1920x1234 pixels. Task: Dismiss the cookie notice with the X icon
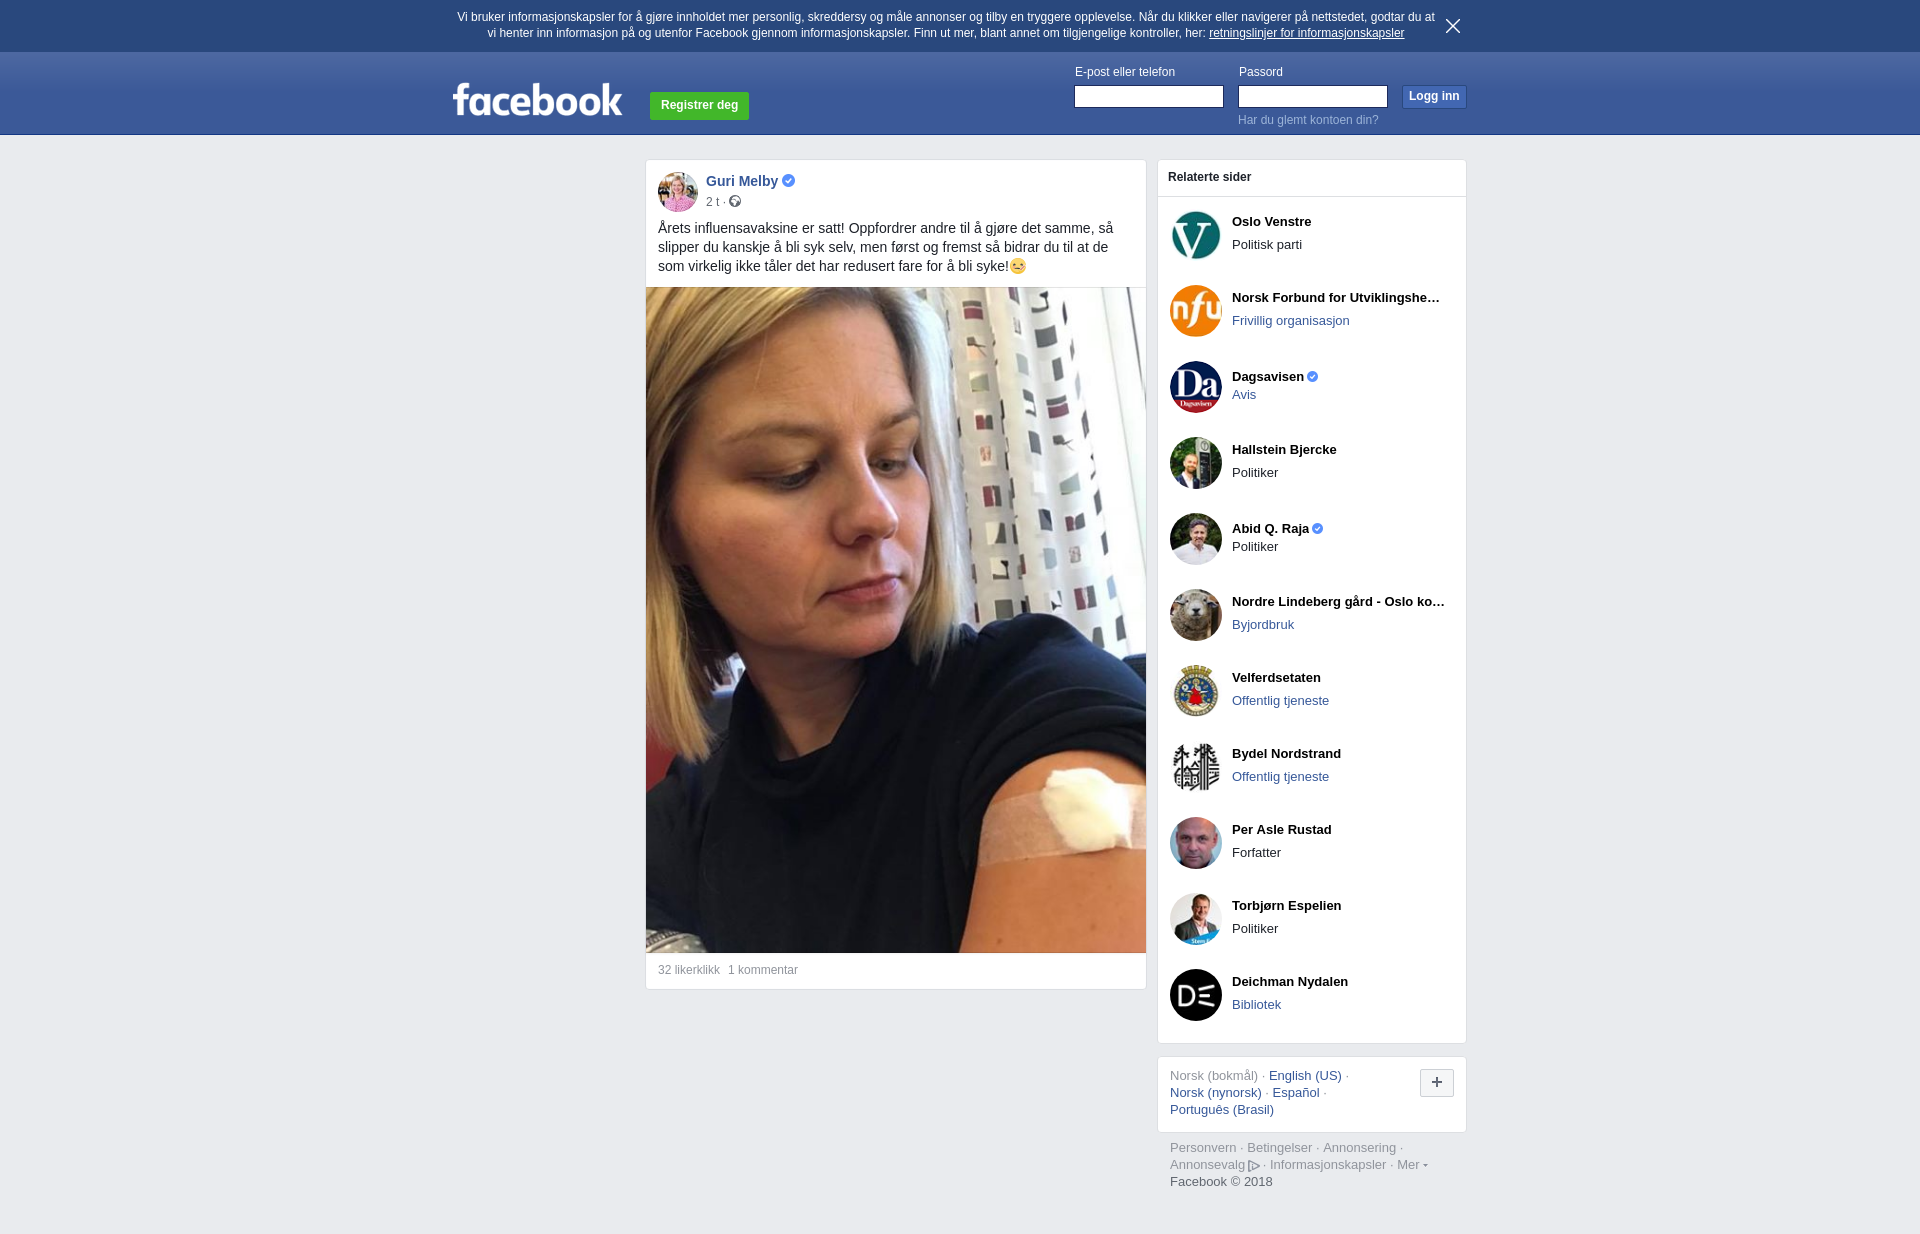1453,26
